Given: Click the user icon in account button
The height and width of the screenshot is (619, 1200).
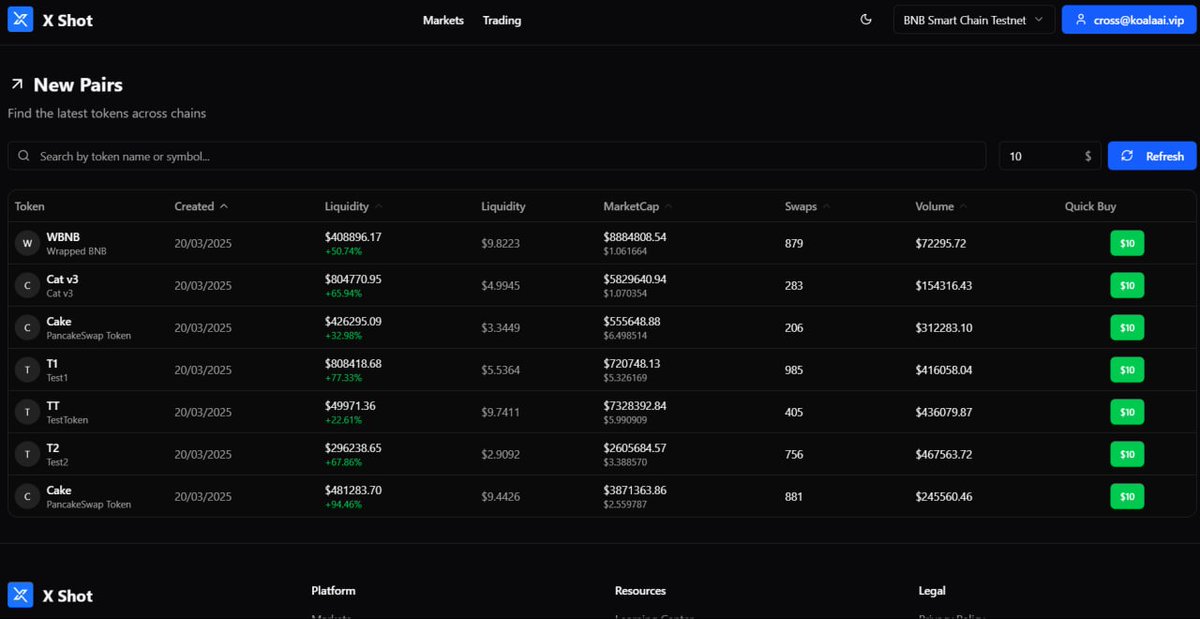Looking at the screenshot, I should (1080, 20).
